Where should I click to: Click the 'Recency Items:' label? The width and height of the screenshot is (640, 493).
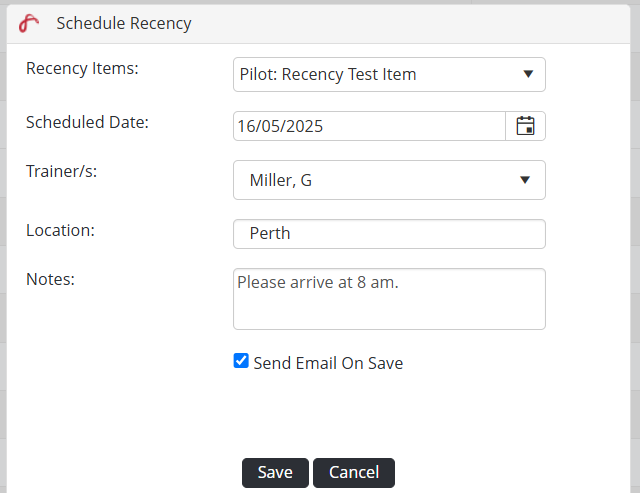click(82, 69)
